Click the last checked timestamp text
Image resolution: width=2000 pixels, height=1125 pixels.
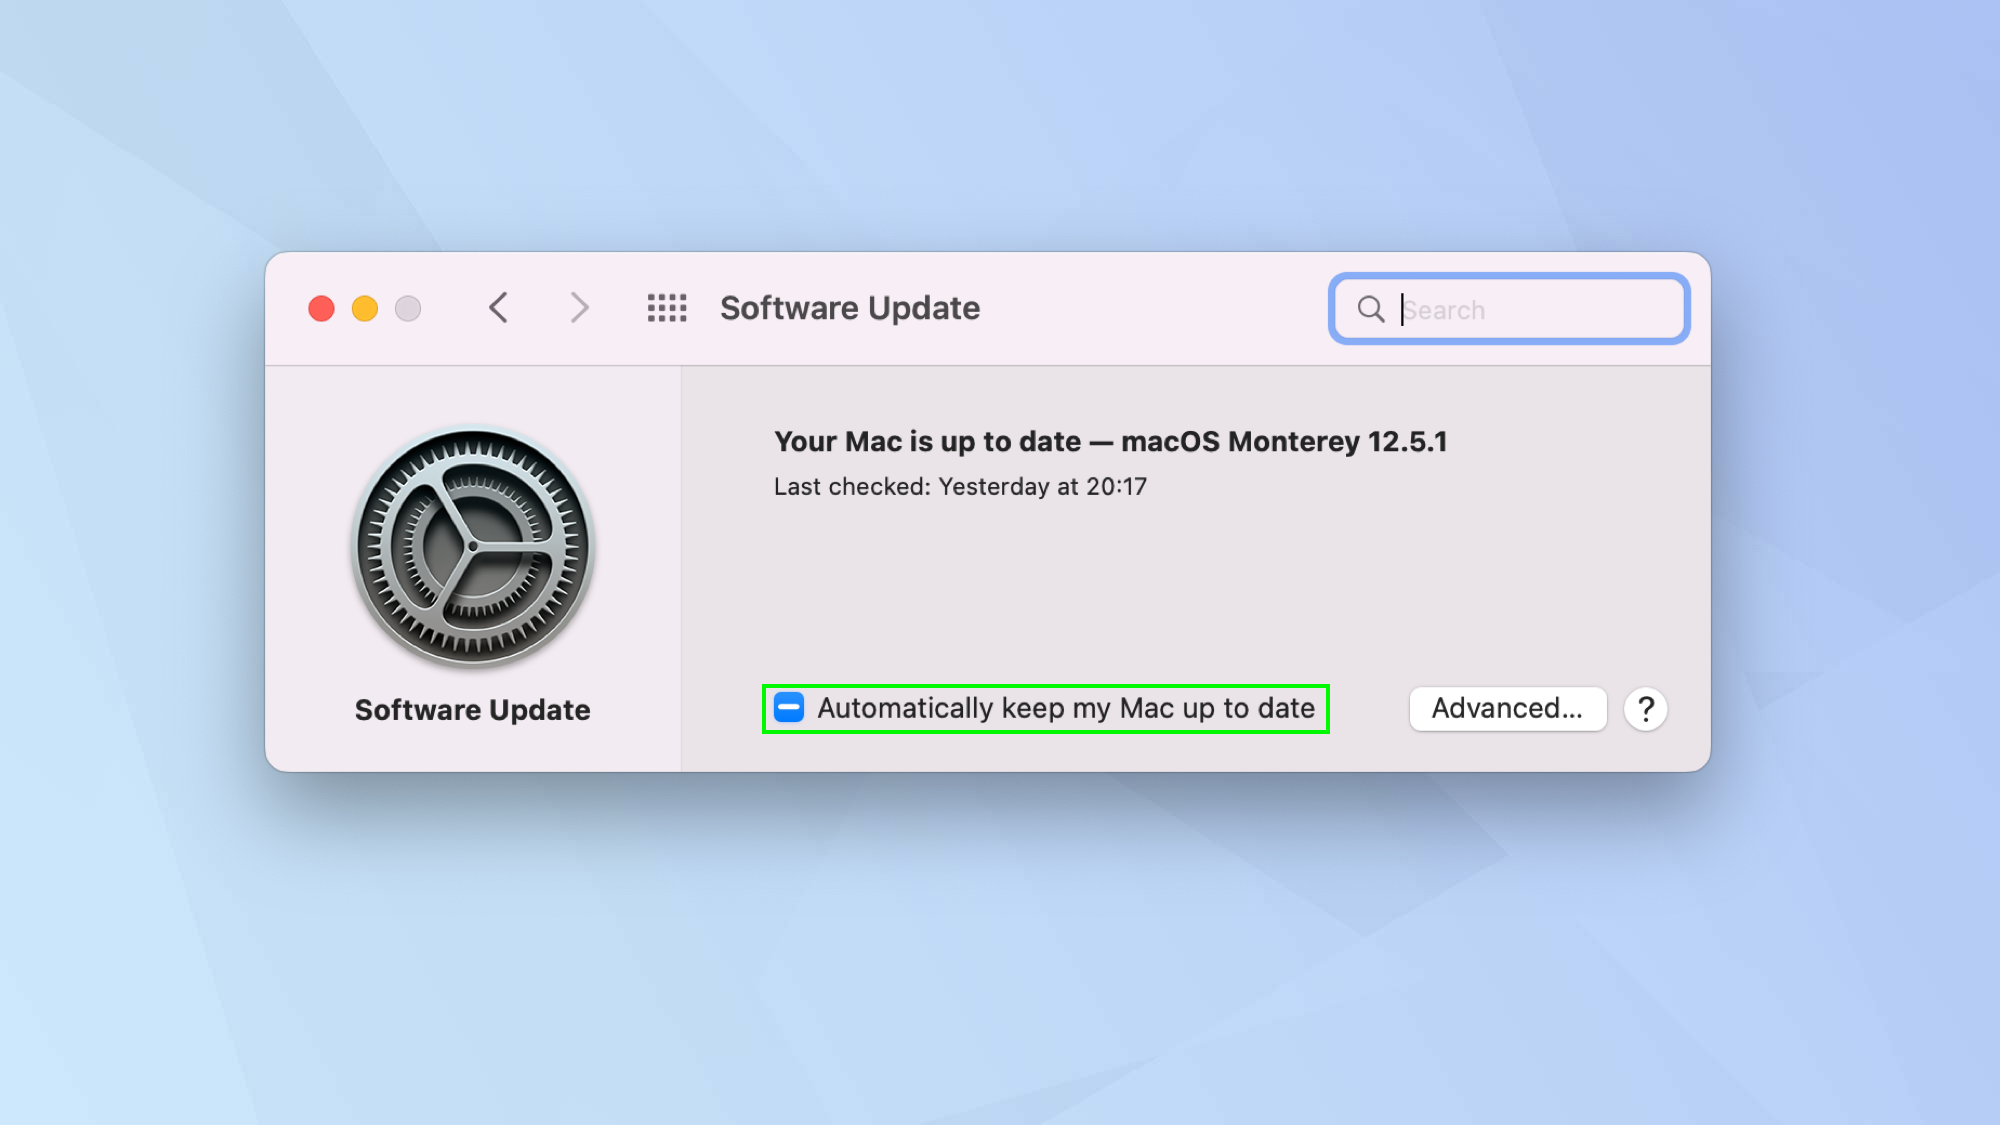[964, 486]
